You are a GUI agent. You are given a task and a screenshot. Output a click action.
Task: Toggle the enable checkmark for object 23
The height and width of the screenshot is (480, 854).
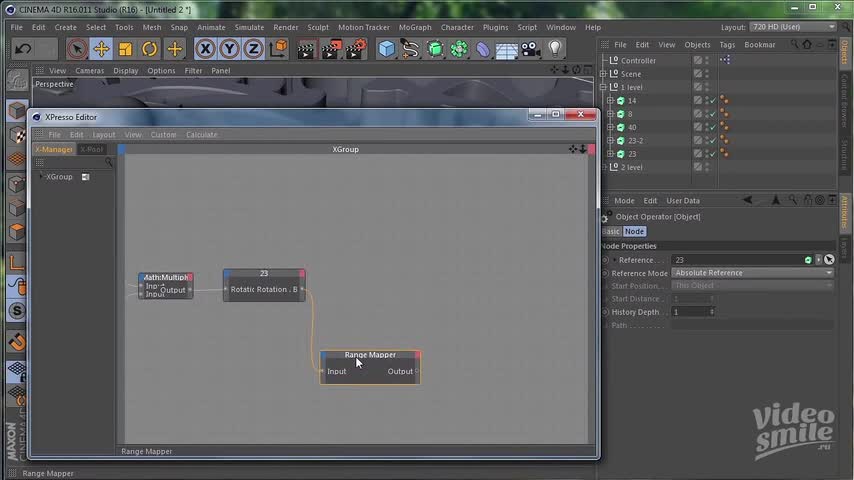[713, 154]
